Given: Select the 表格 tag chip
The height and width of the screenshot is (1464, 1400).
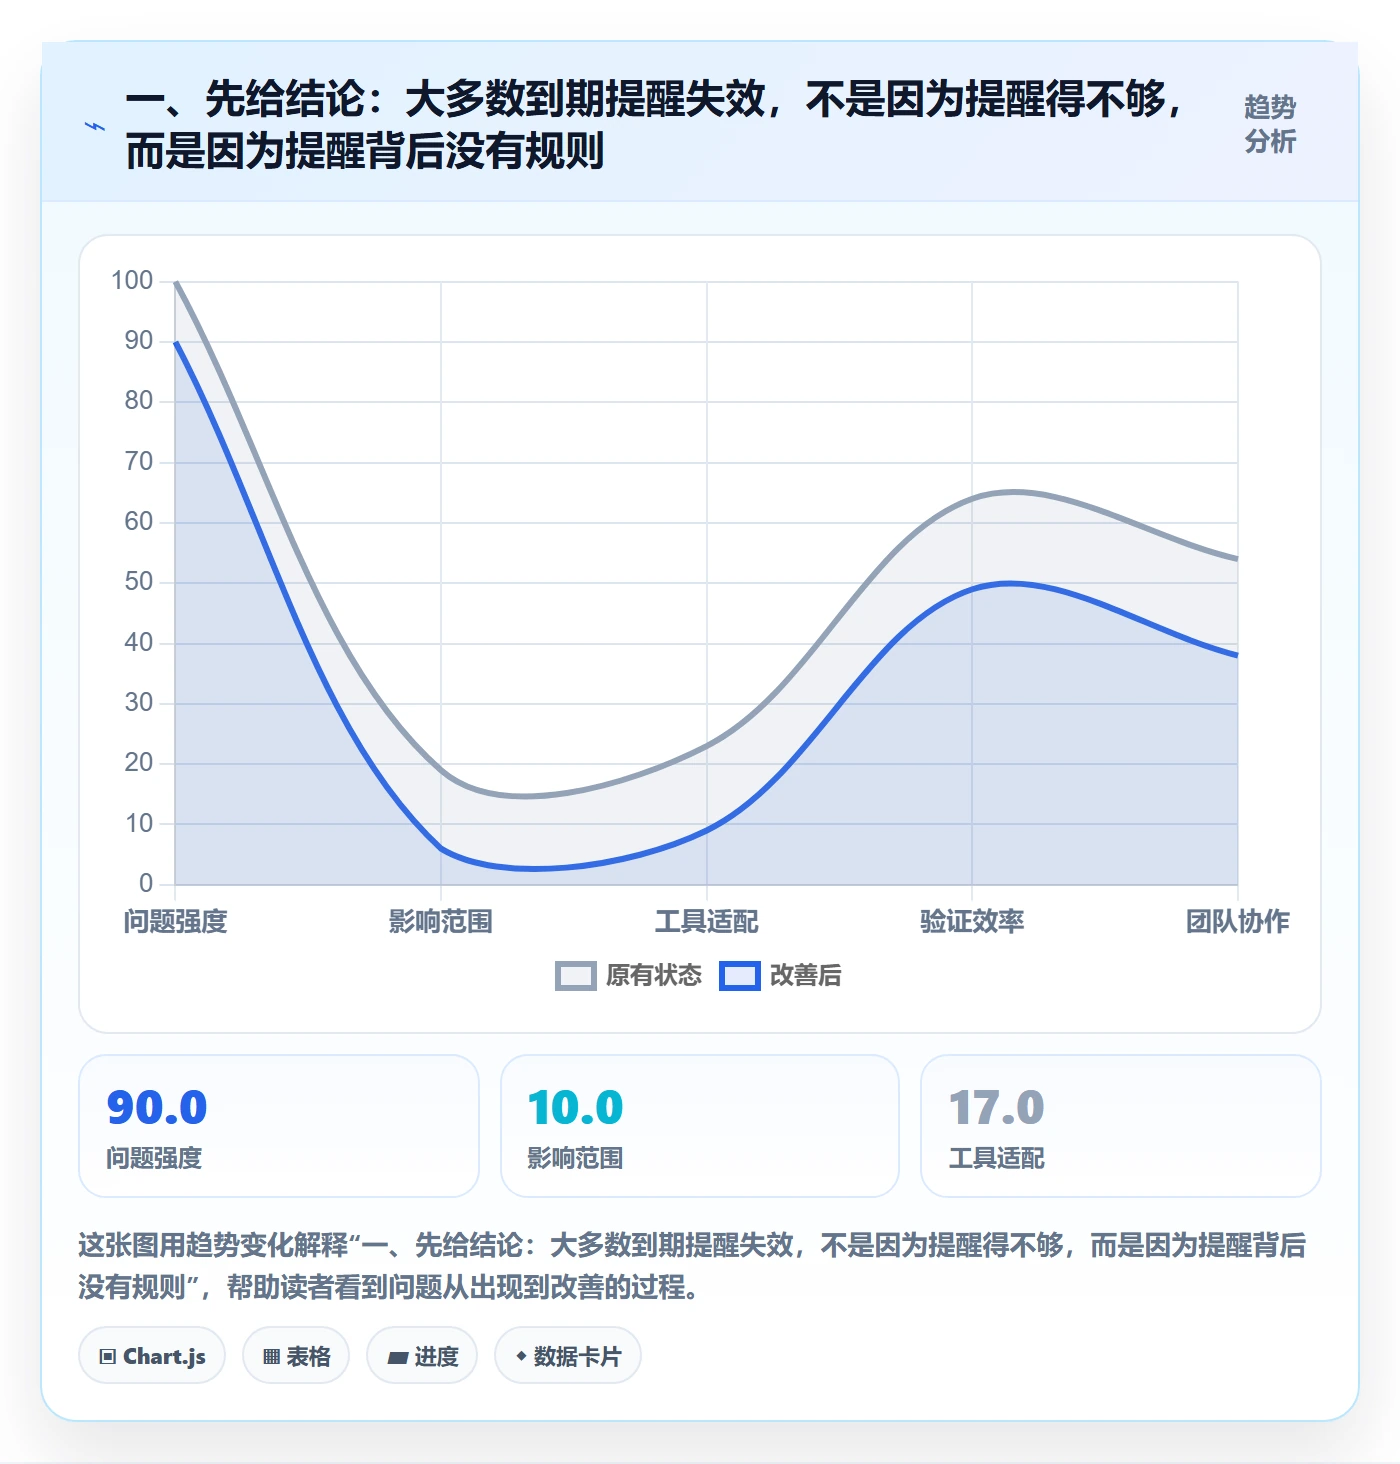Looking at the screenshot, I should 296,1356.
